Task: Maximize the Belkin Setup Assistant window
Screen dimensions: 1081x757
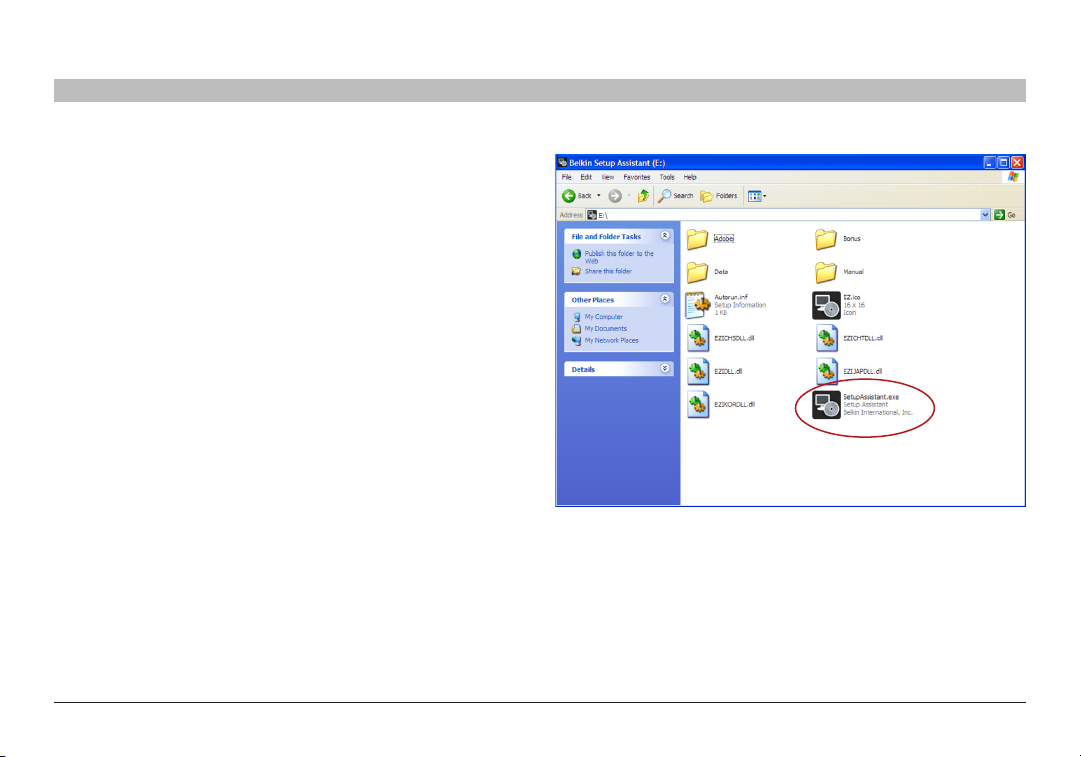Action: click(1004, 163)
